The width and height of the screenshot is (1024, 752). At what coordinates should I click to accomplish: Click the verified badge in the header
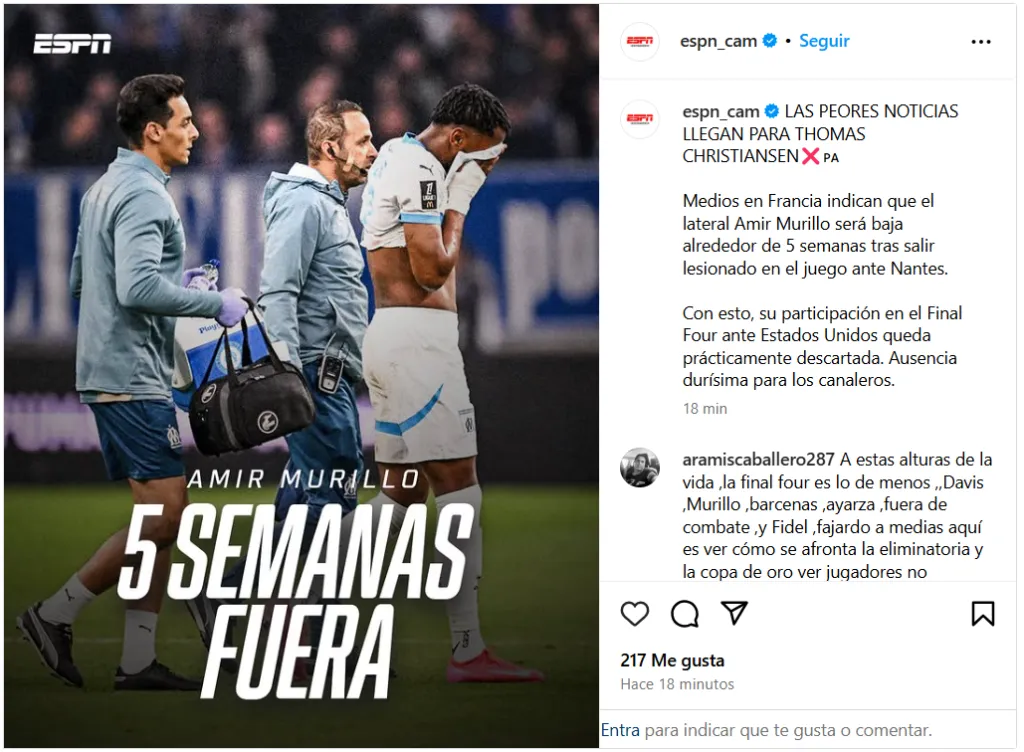click(770, 40)
